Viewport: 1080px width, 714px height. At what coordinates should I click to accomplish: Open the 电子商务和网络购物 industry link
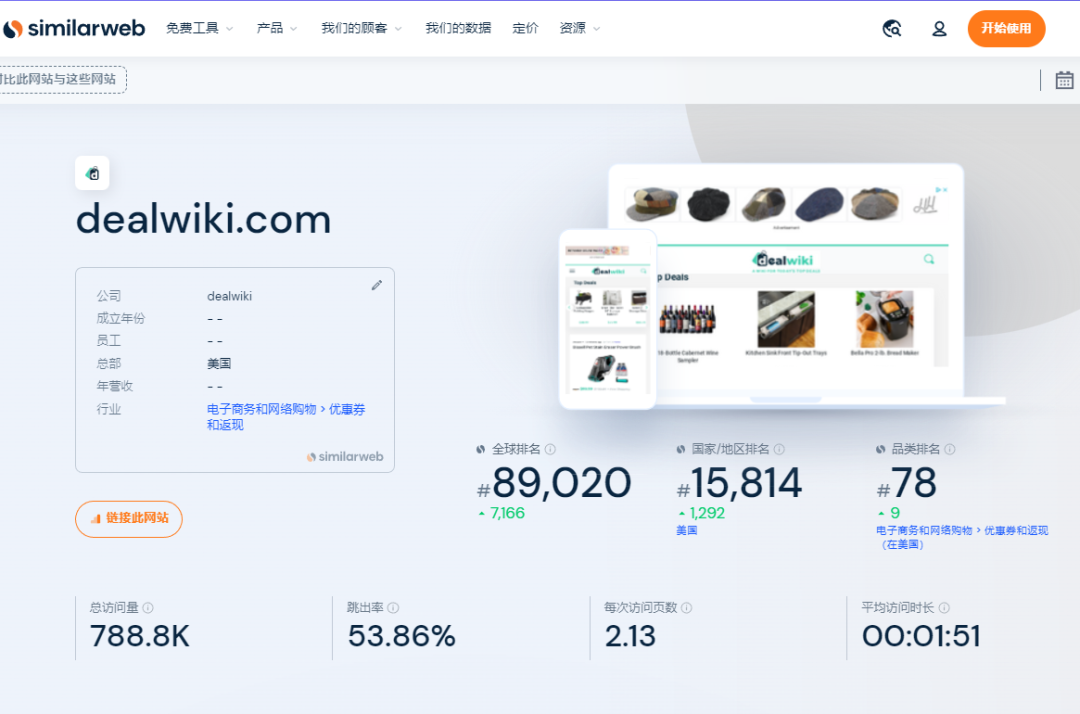pos(262,409)
